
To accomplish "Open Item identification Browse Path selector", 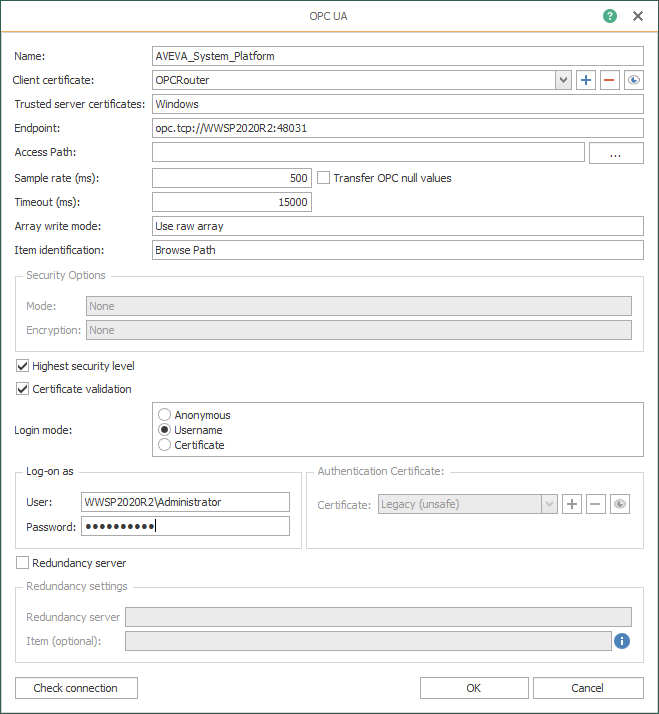I will pos(398,250).
